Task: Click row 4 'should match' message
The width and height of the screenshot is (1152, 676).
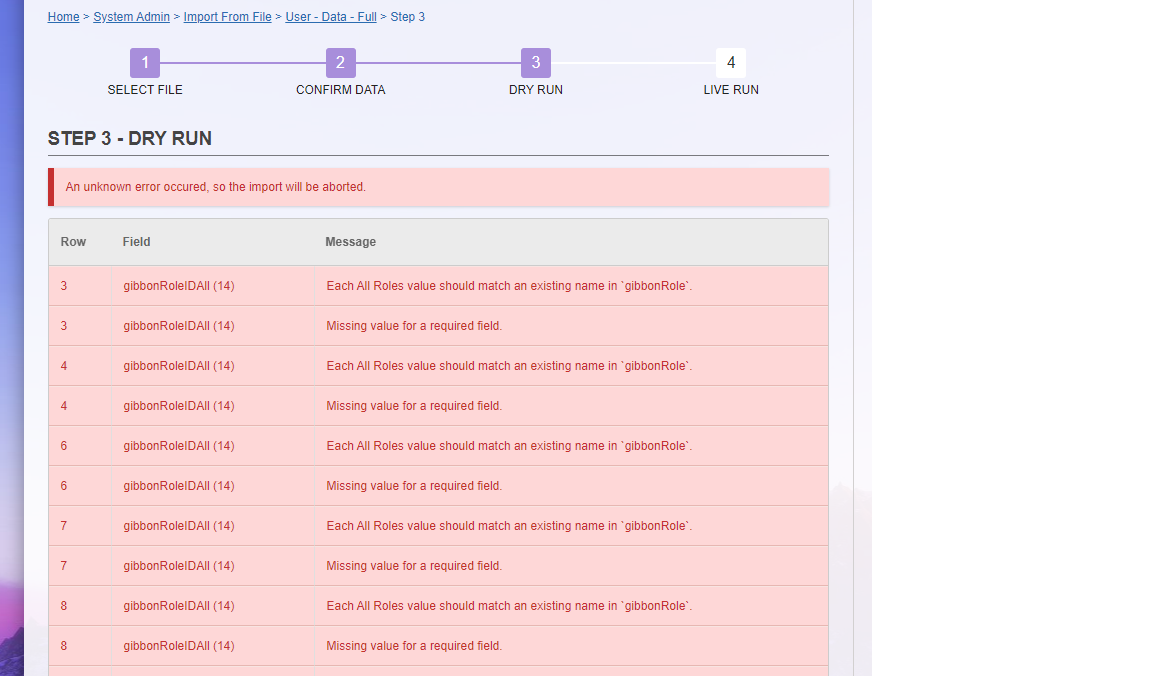Action: [509, 366]
